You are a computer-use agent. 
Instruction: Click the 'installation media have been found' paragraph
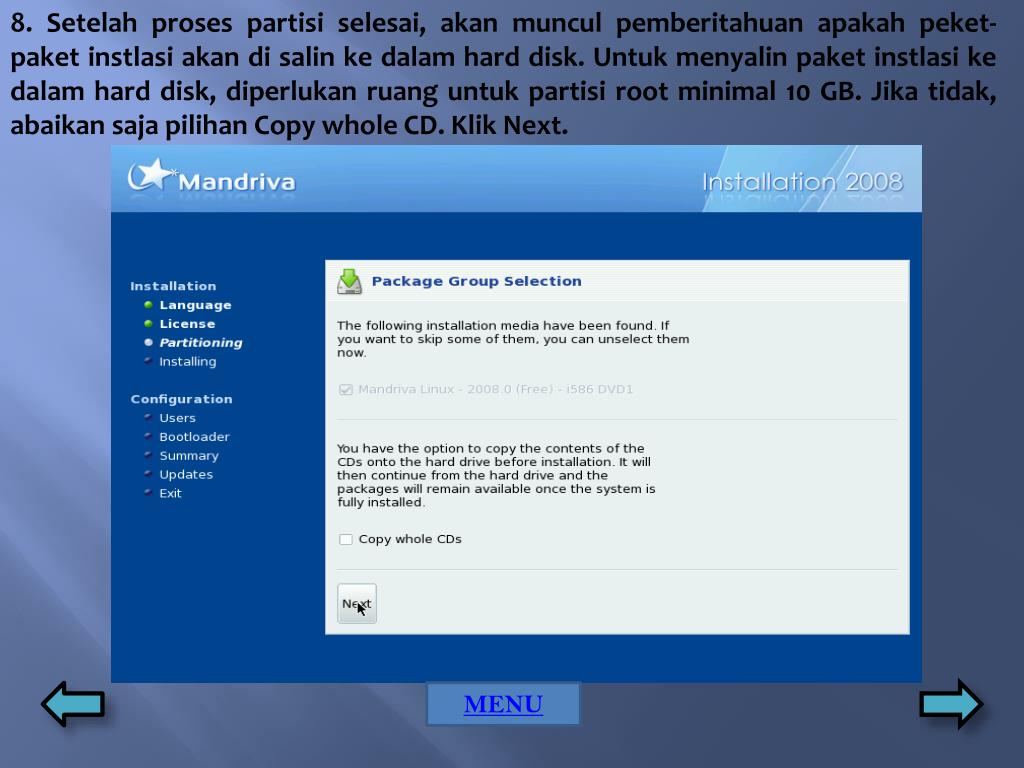pos(513,339)
